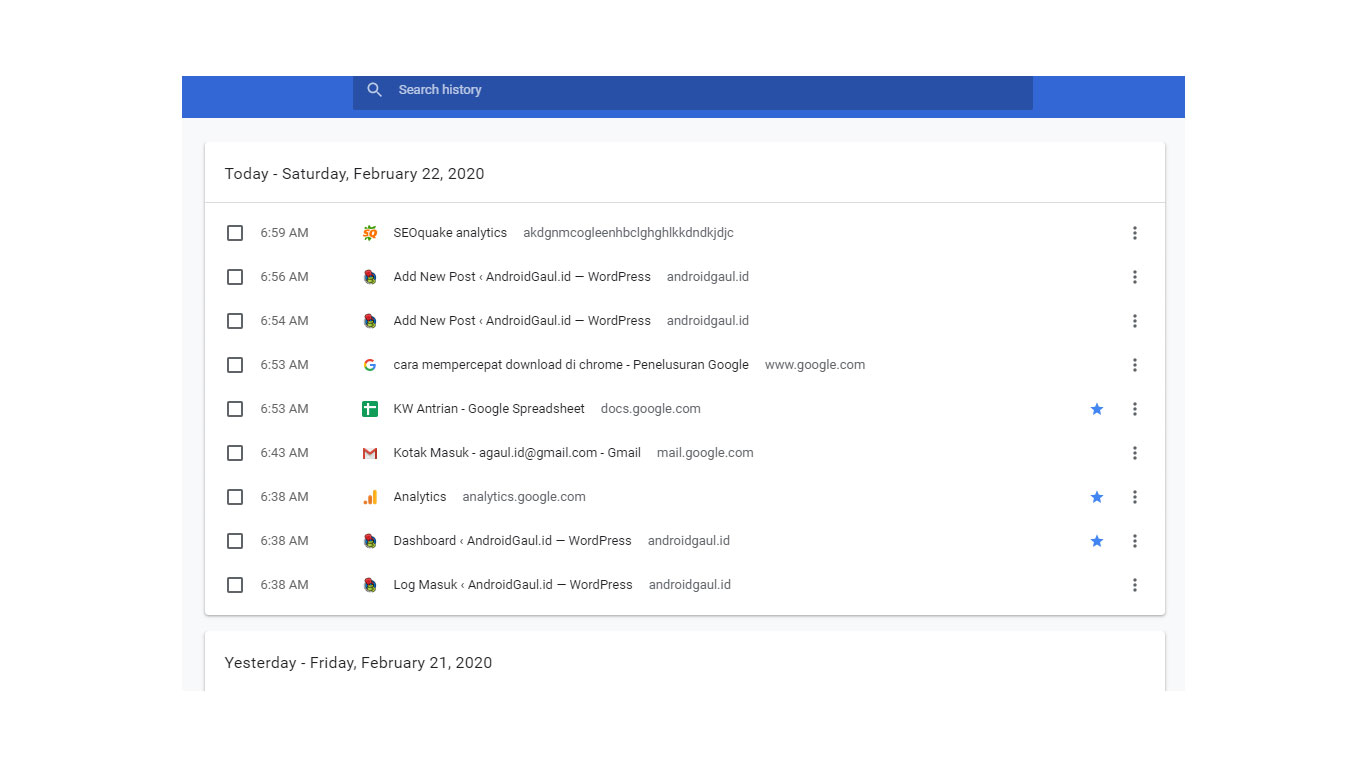This screenshot has height=768, width=1366.
Task: Open the Analytics history link
Action: tap(420, 497)
